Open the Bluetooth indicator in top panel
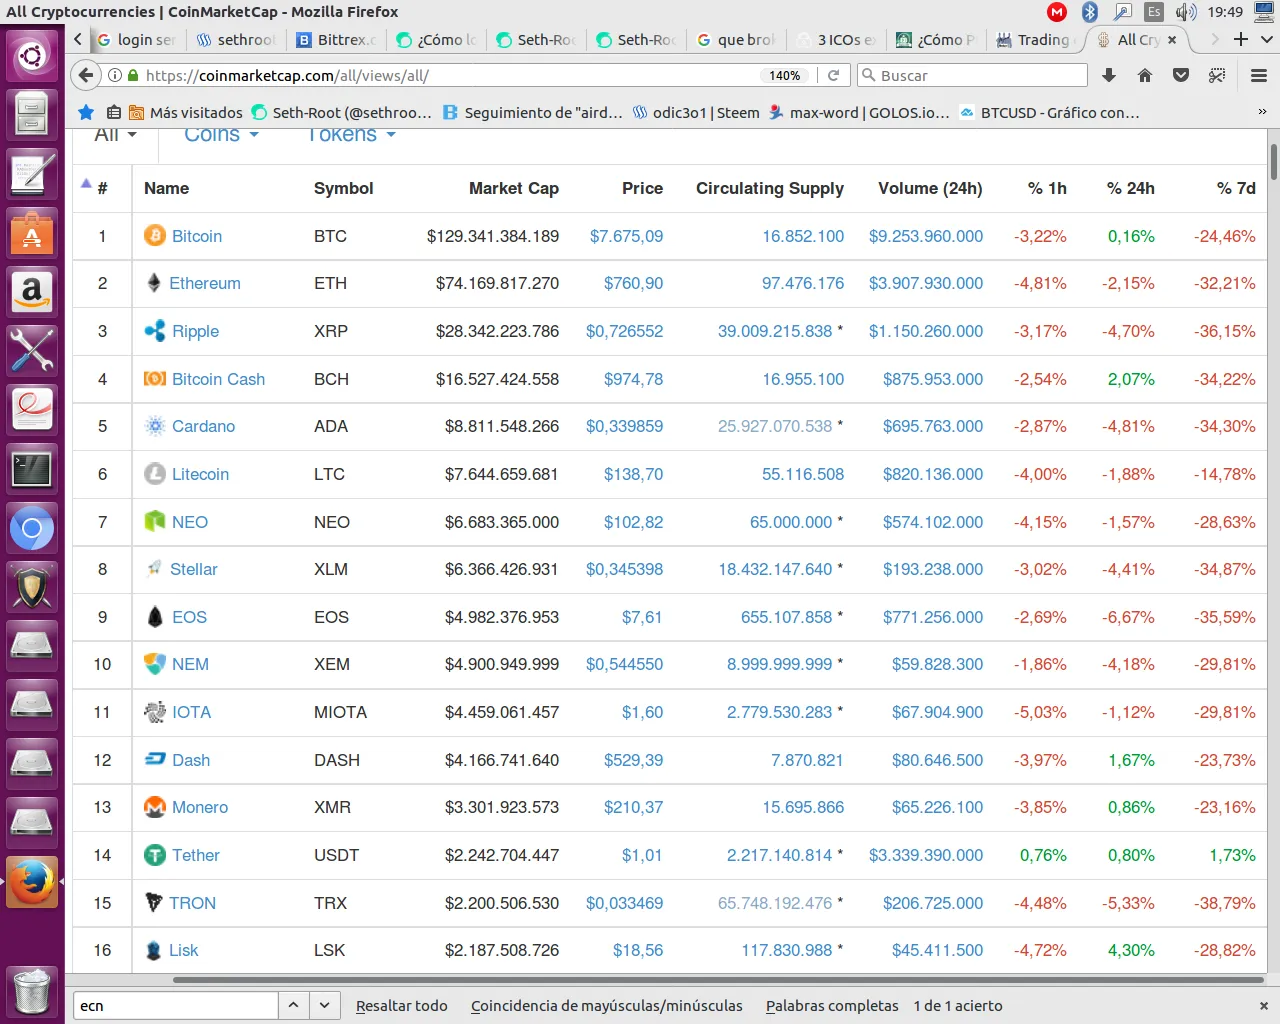This screenshot has height=1024, width=1280. point(1090,12)
